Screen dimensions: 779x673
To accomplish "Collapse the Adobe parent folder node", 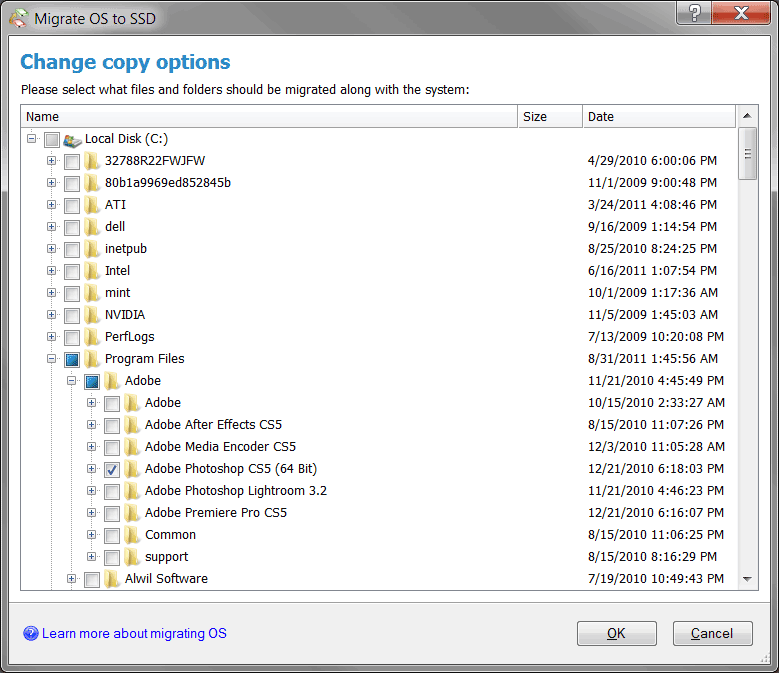I will pos(72,380).
